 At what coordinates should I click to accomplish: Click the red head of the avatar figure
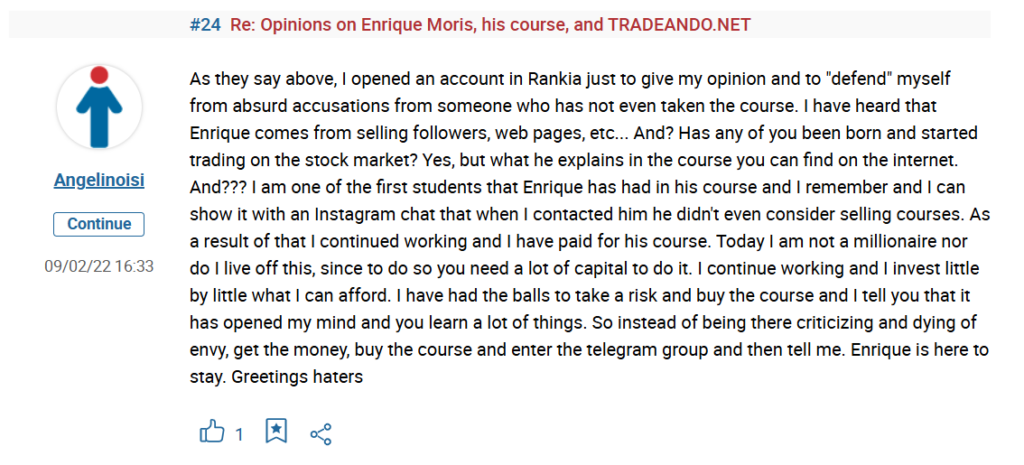click(x=99, y=75)
